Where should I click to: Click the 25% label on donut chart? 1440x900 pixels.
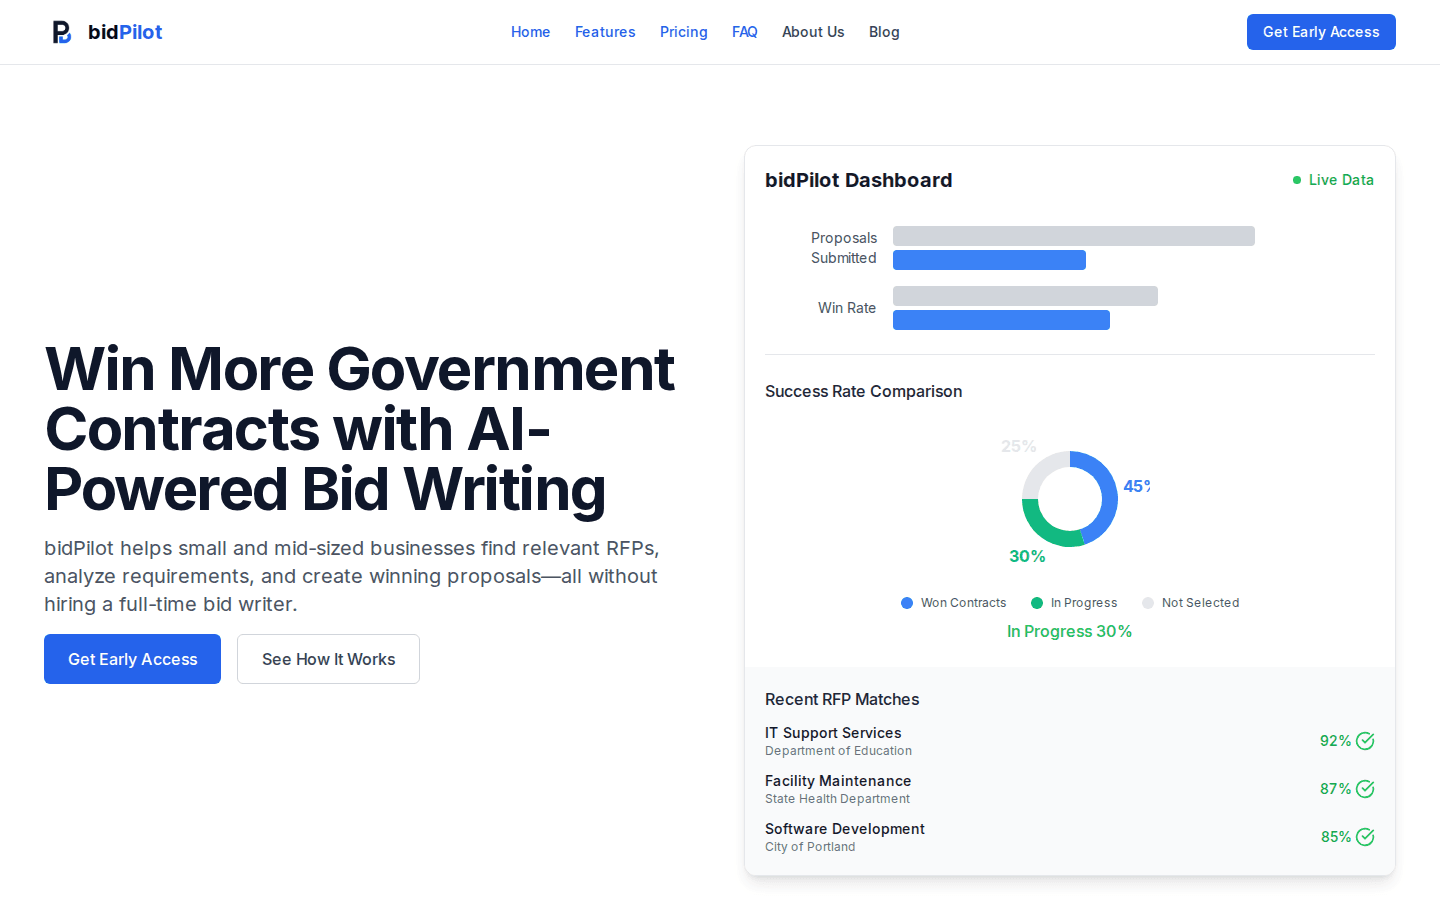(1018, 446)
